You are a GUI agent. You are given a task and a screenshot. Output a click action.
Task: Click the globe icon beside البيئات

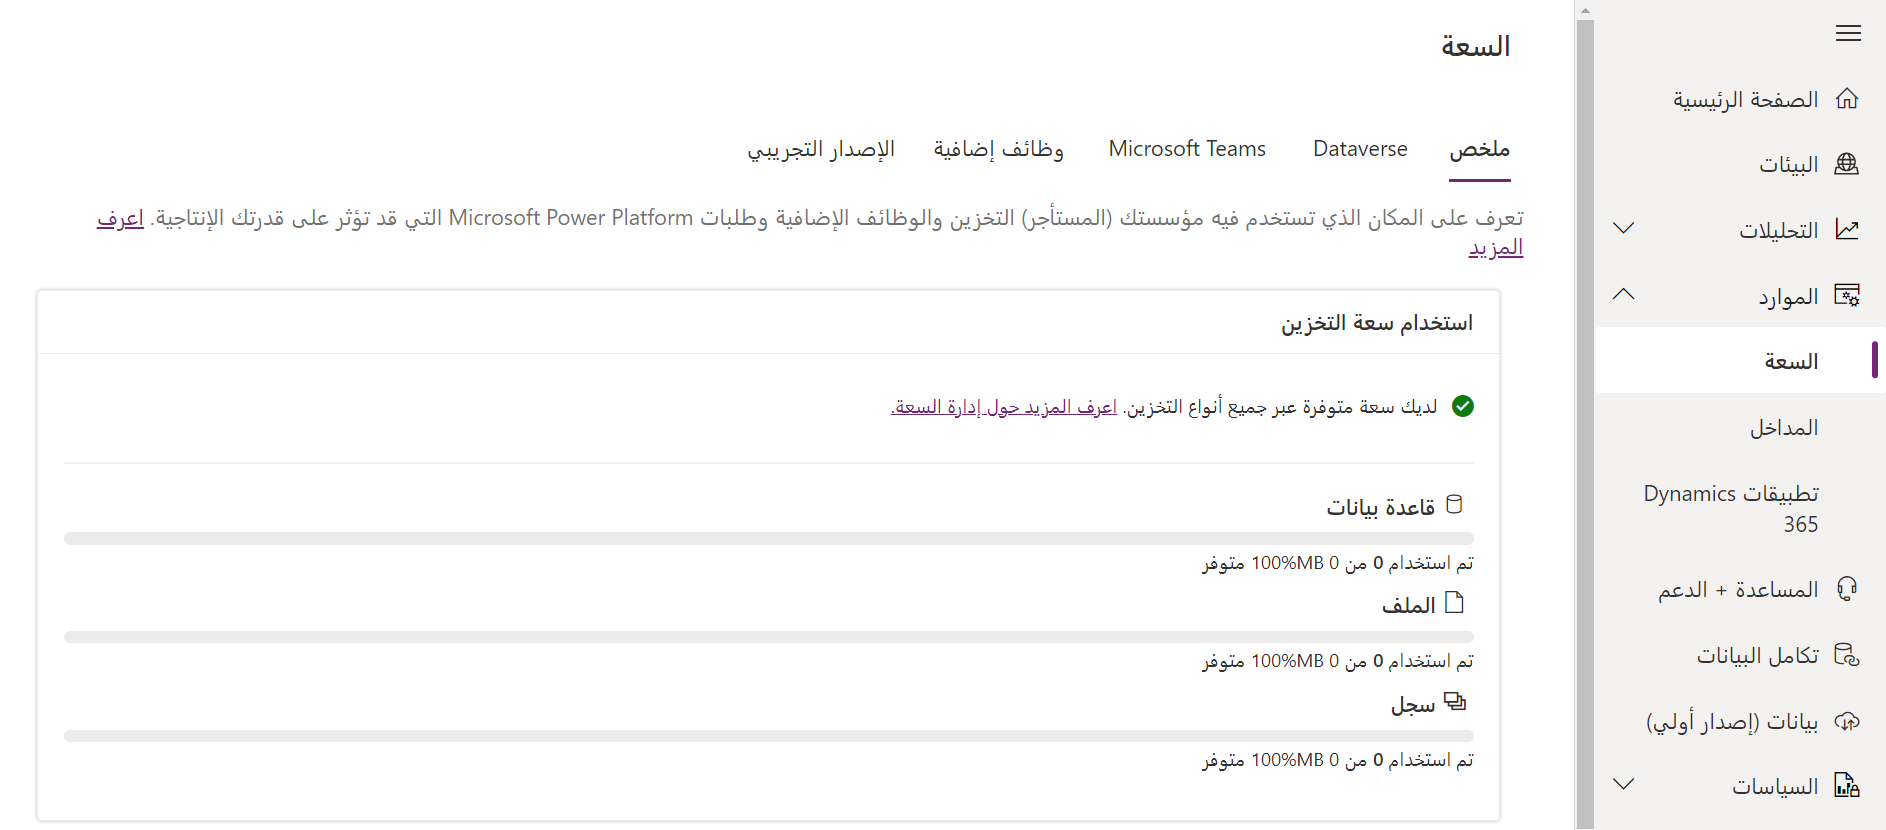(1847, 164)
